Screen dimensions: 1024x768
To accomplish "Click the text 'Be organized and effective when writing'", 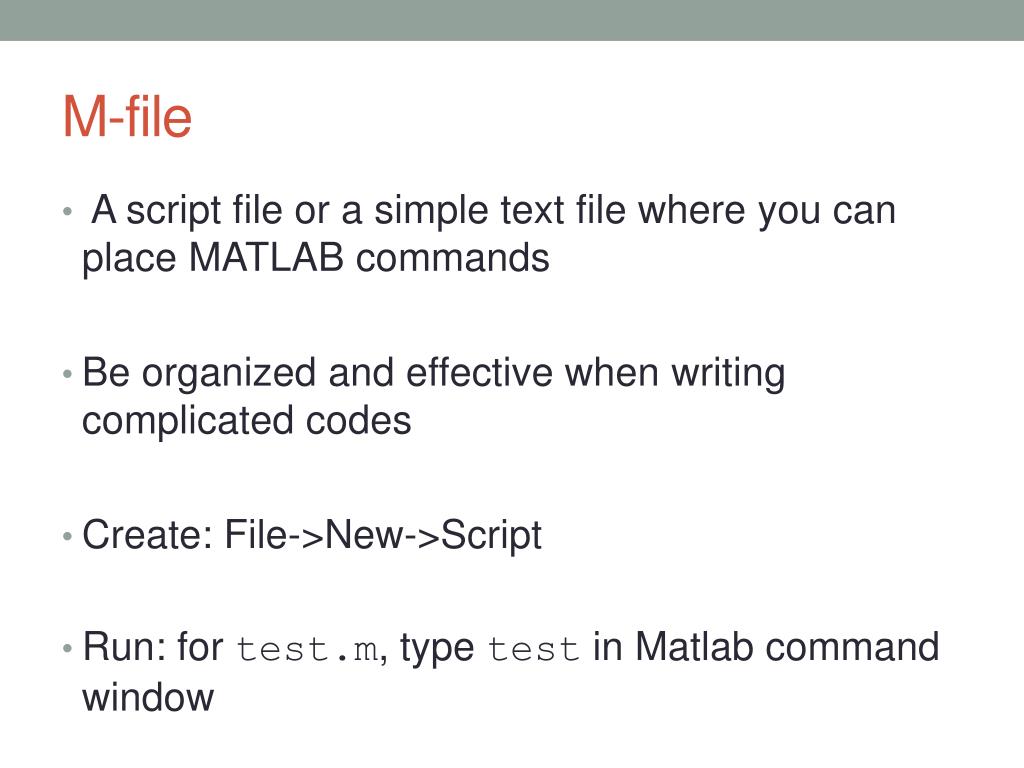I will (433, 374).
